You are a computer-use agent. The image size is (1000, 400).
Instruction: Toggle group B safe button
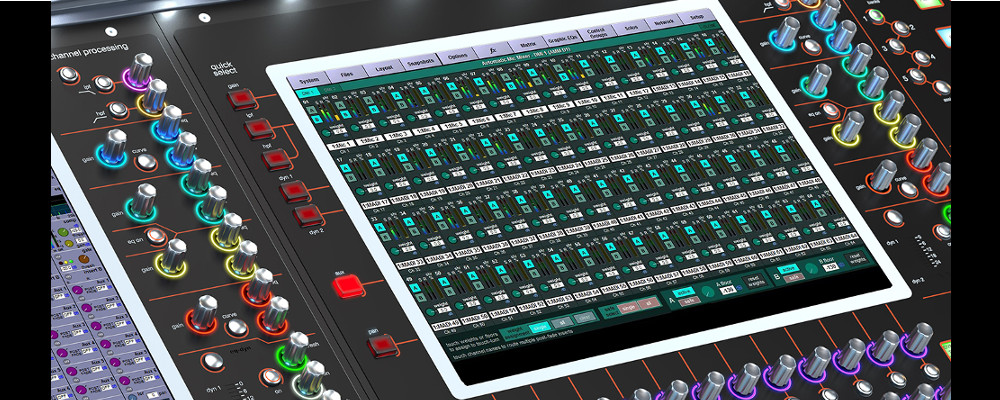click(794, 278)
